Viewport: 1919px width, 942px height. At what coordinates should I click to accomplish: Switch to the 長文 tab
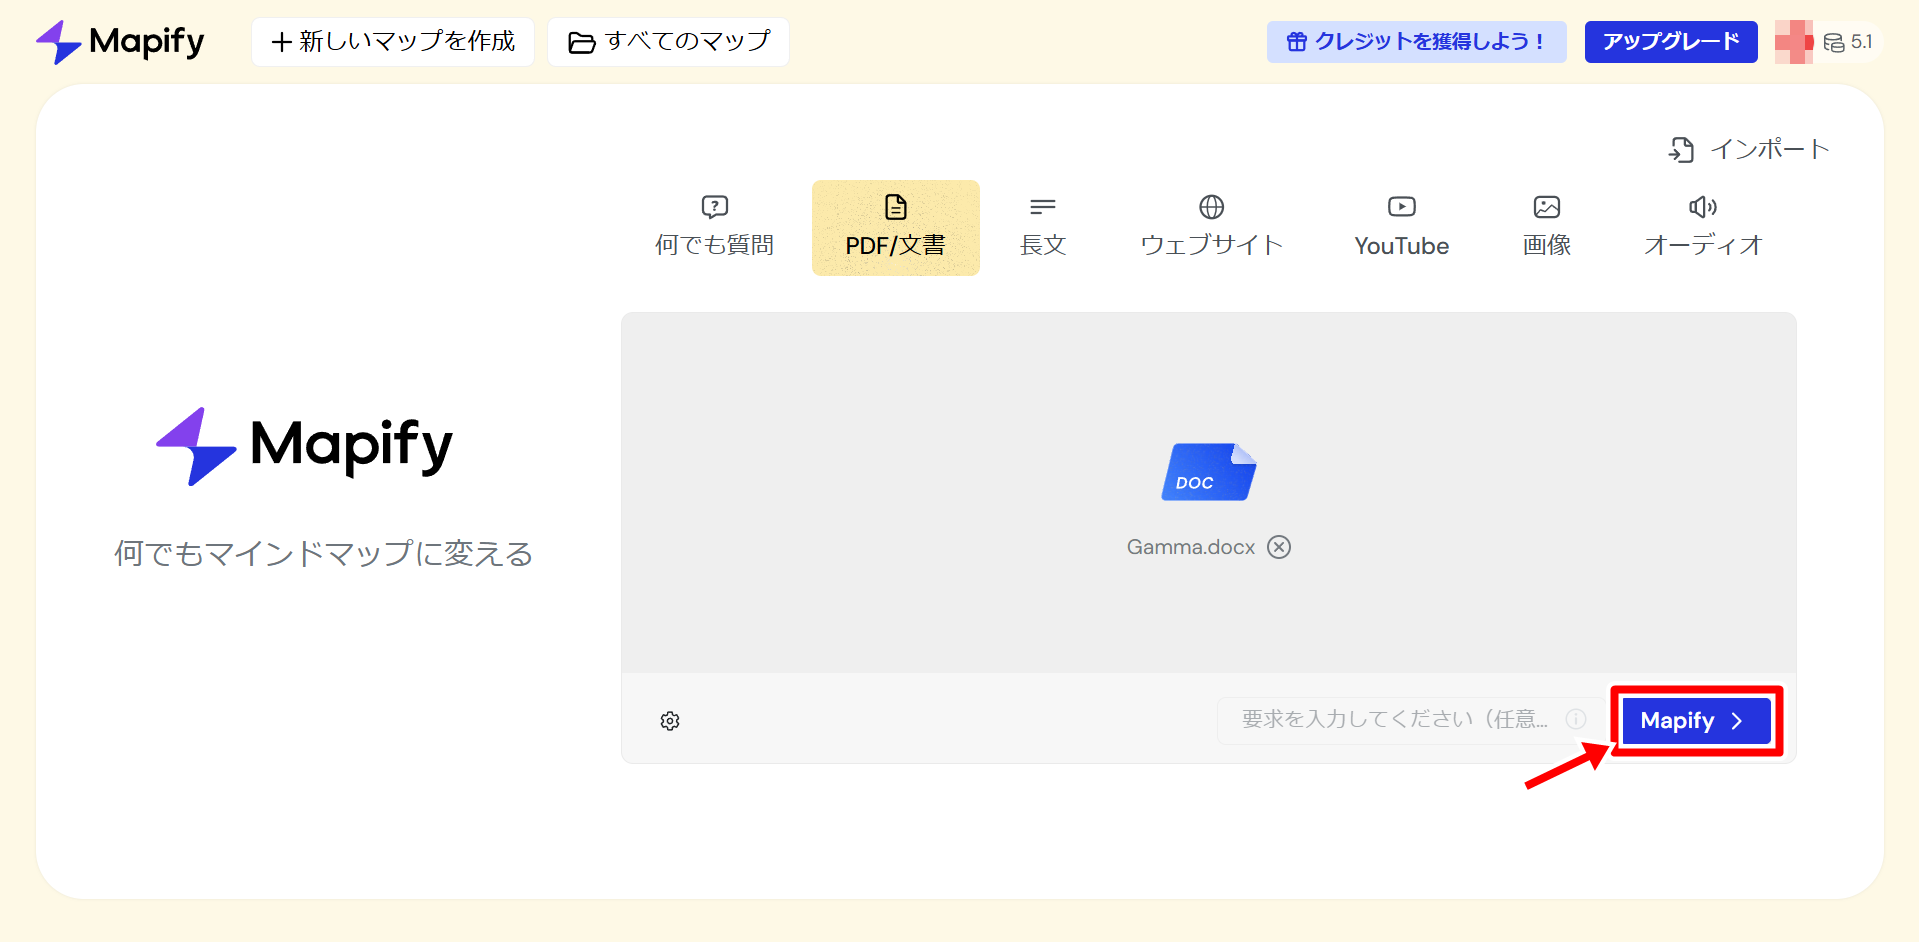(x=1043, y=227)
